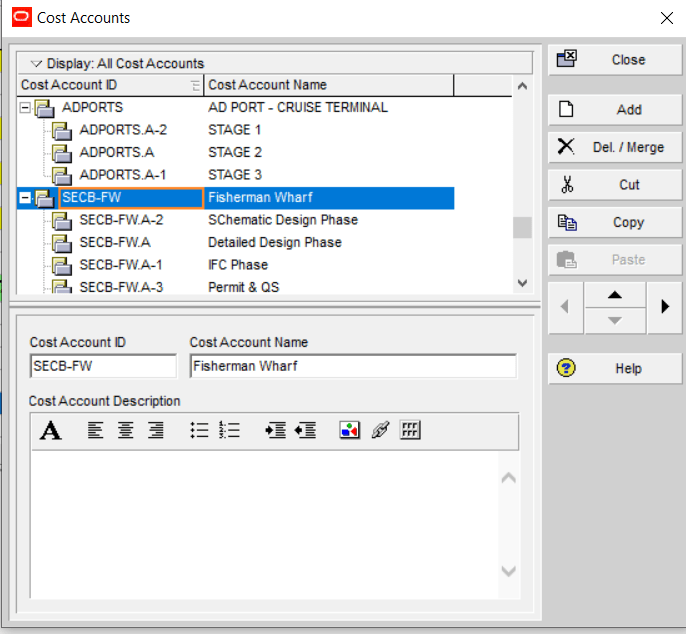This screenshot has width=687, height=634.
Task: Click the greyed Paste button
Action: pyautogui.click(x=615, y=260)
